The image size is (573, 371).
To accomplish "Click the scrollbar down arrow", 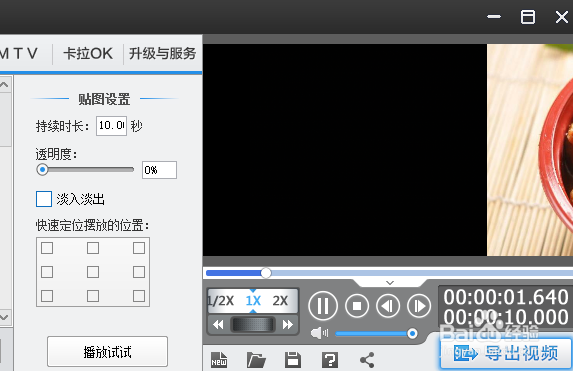I will [x=4, y=317].
